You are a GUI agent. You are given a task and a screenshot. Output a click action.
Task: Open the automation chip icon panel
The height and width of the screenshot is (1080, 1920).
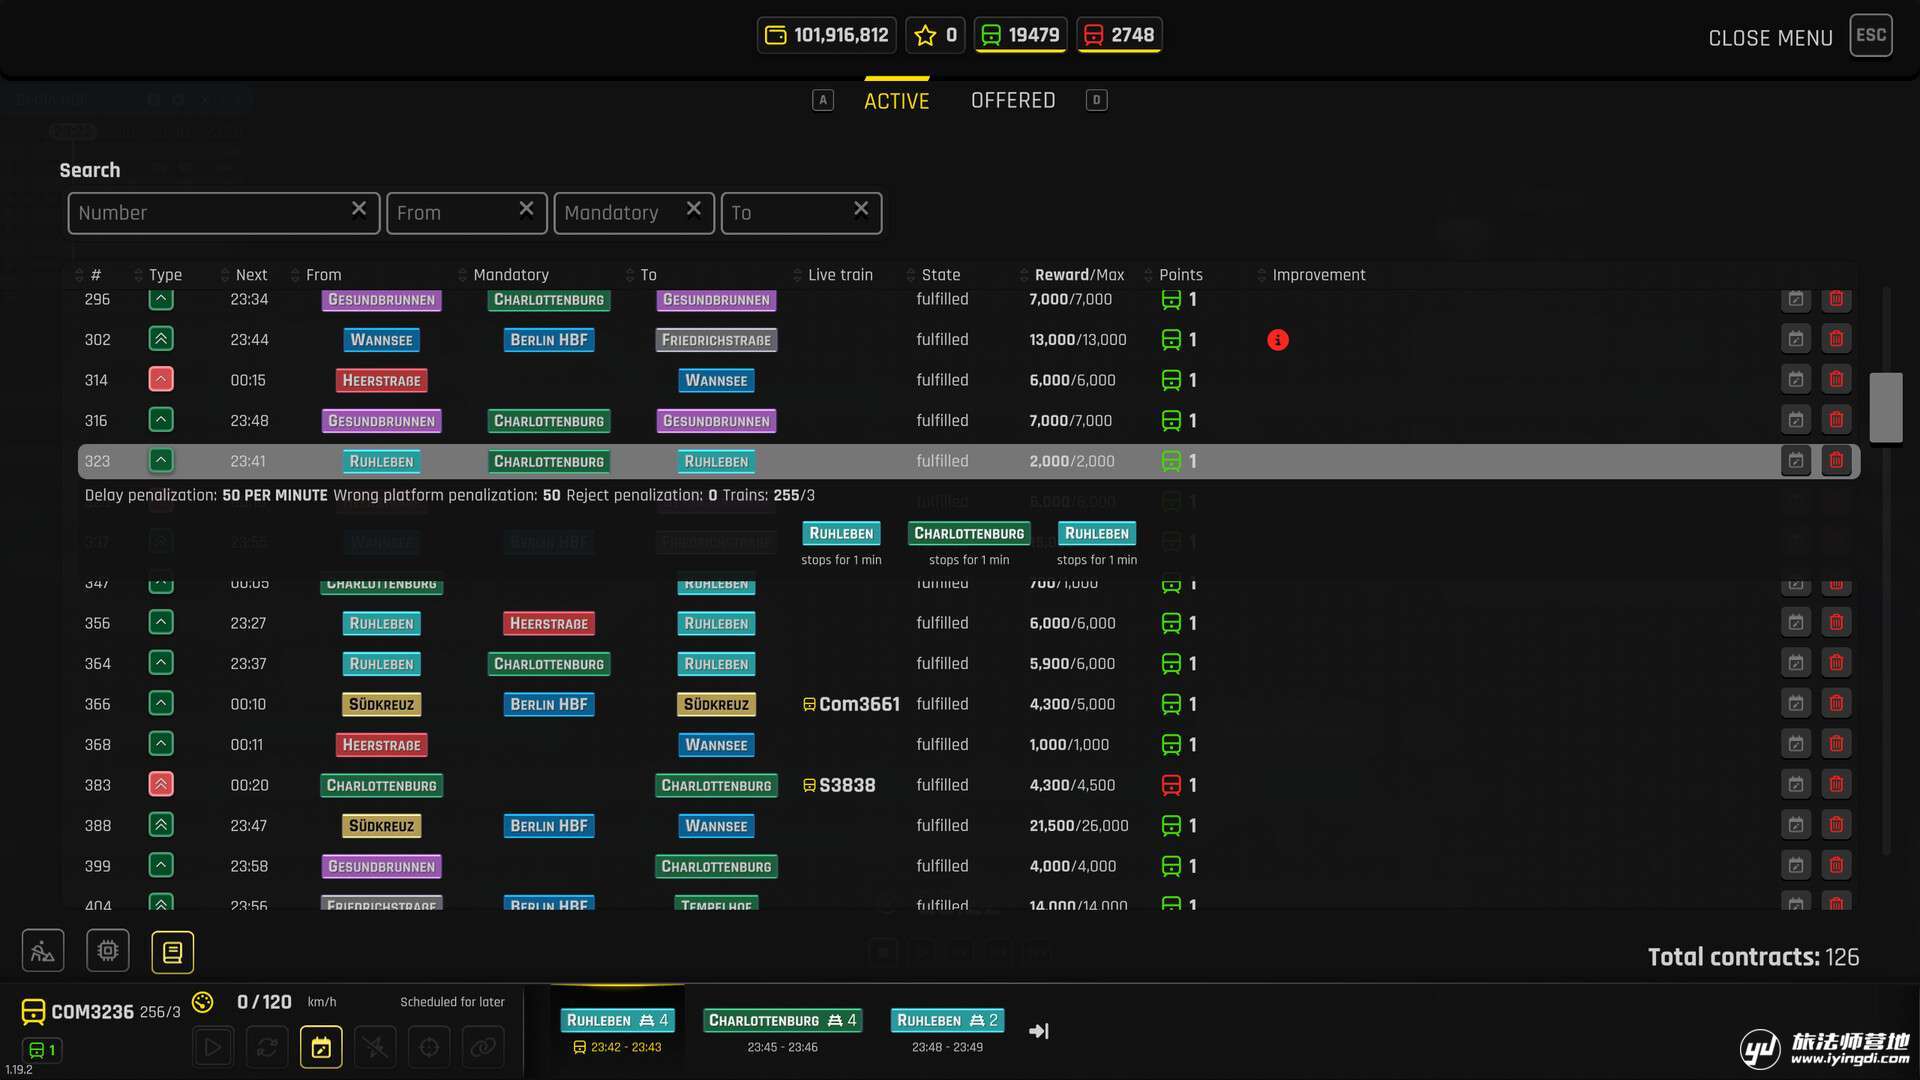pyautogui.click(x=108, y=951)
